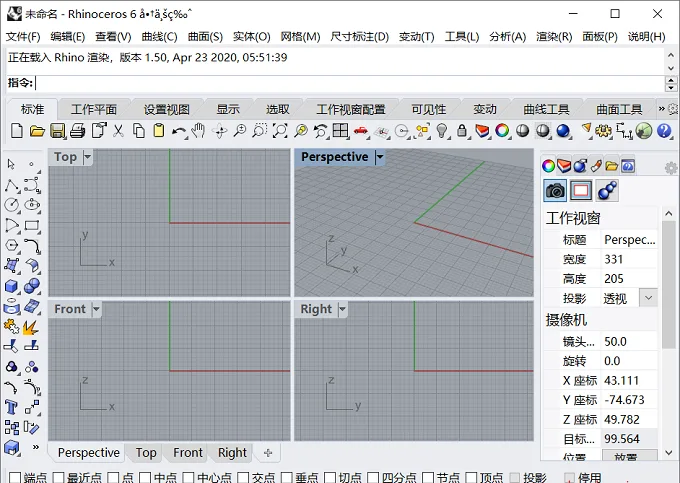Switch to the 工作平面 toolbar tab
The width and height of the screenshot is (680, 483).
point(94,109)
